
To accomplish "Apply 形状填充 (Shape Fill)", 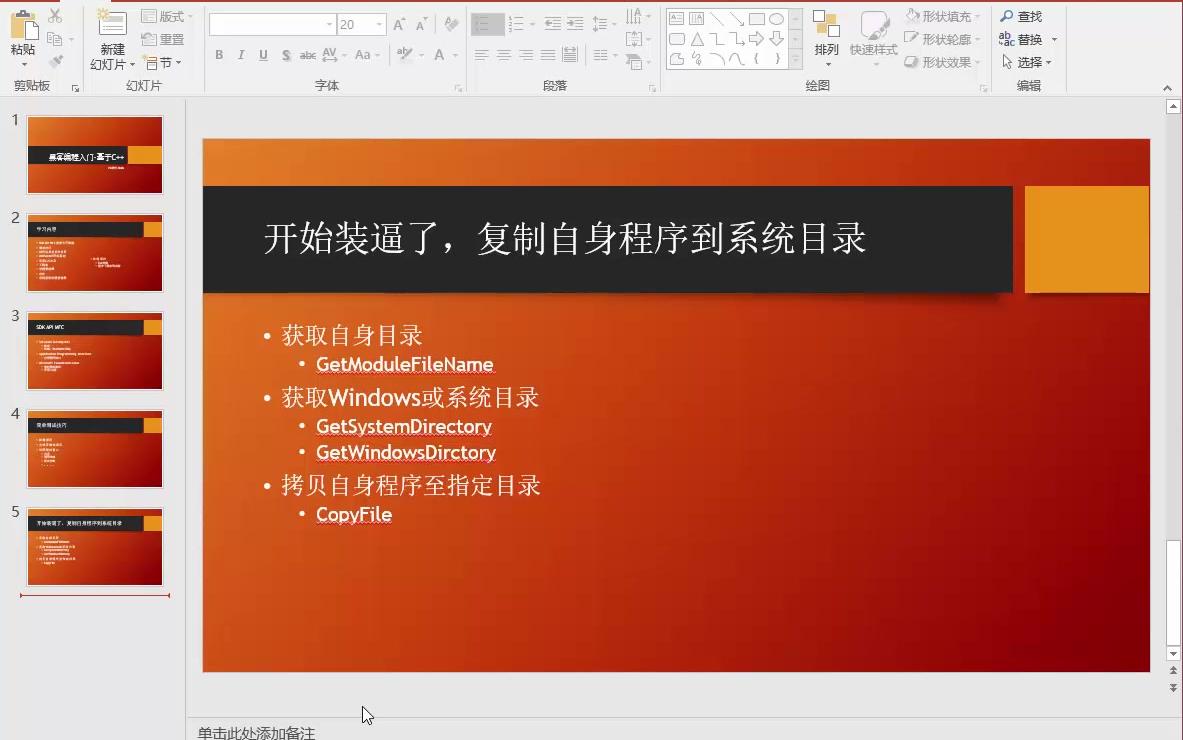I will (938, 15).
